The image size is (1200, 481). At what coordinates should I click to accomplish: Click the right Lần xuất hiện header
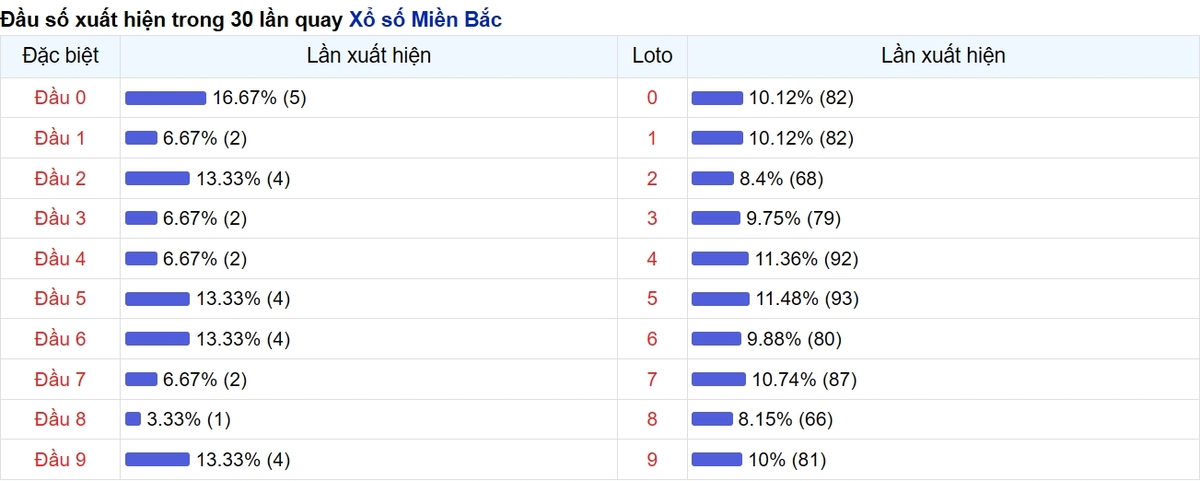pyautogui.click(x=943, y=56)
